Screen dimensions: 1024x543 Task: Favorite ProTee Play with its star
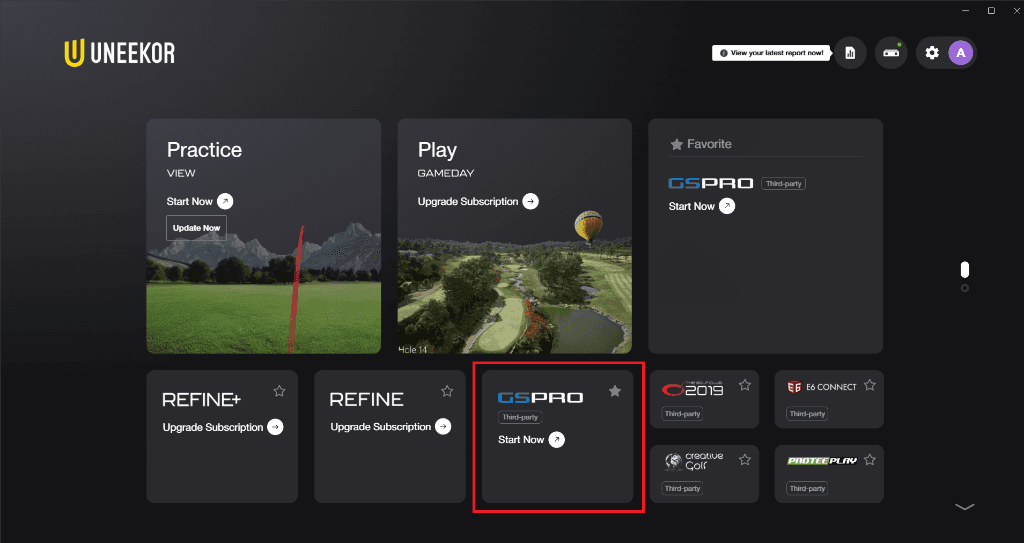[x=869, y=460]
